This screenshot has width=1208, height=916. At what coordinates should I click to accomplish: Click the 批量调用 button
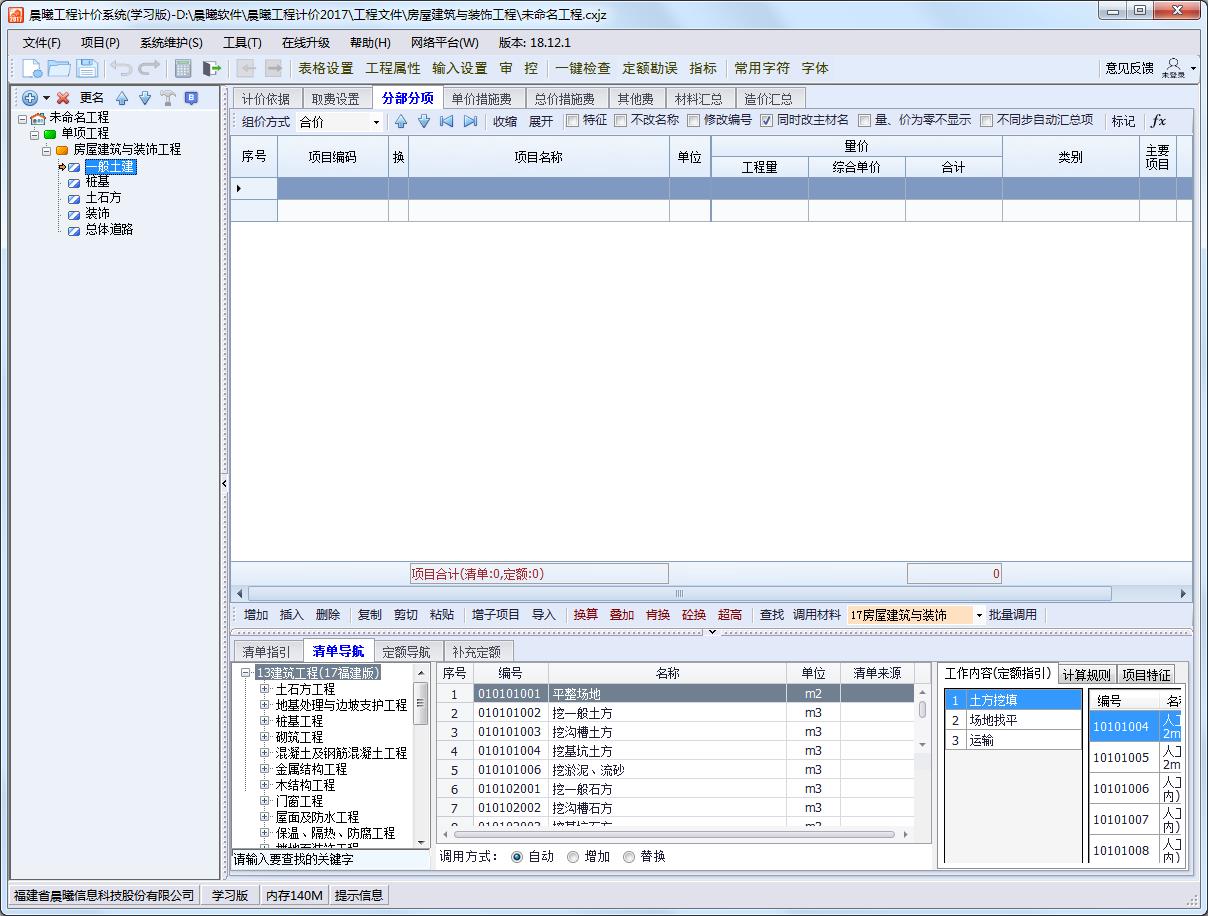click(1013, 615)
